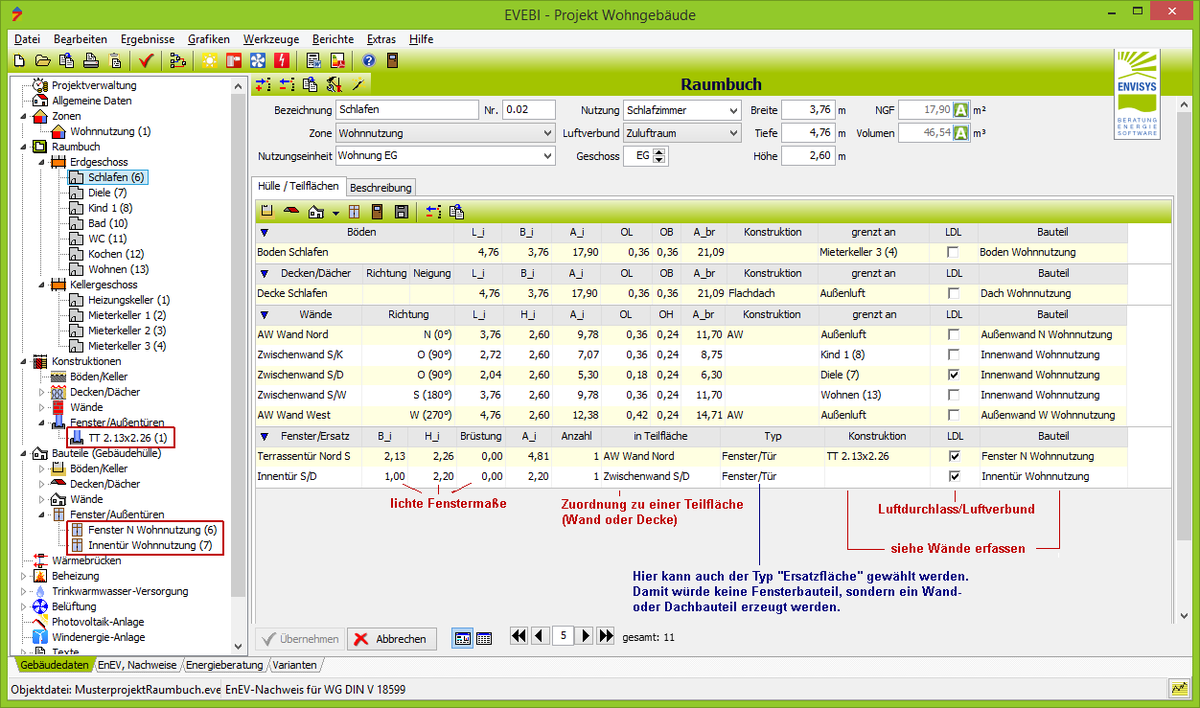Click the red checkmark icon in main toolbar
The width and height of the screenshot is (1200, 708).
pos(146,60)
